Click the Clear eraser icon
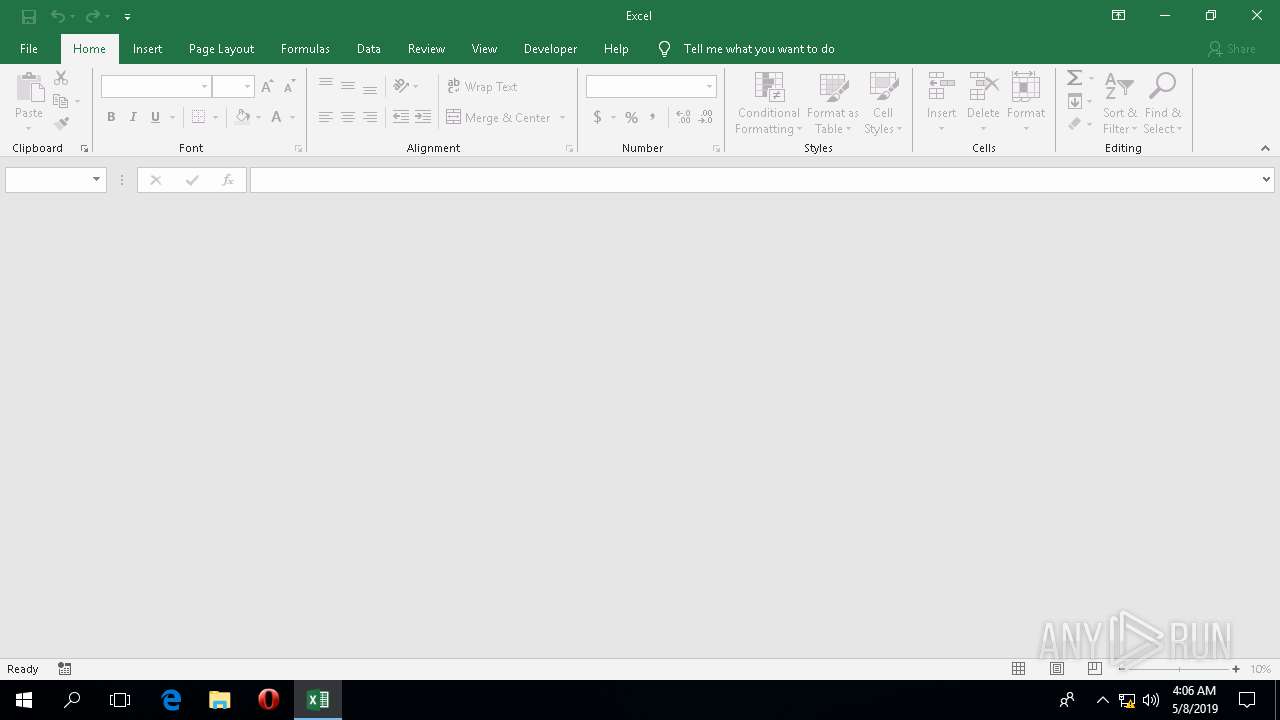Screen dimensions: 1280x720 pos(1074,124)
